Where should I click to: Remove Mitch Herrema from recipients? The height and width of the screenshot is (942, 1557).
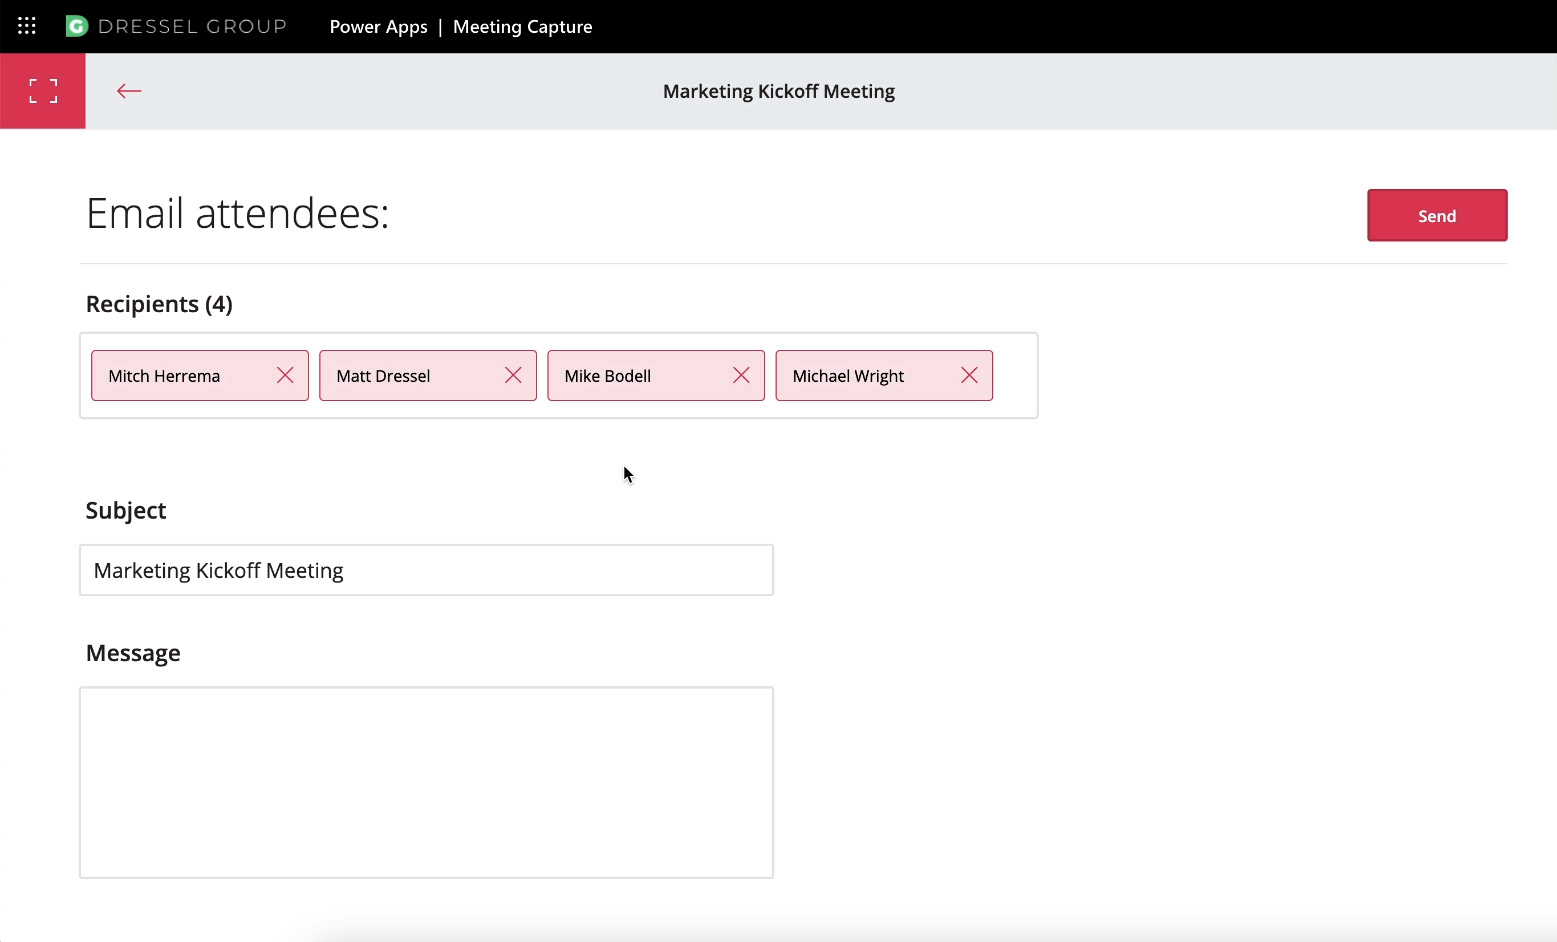point(285,375)
